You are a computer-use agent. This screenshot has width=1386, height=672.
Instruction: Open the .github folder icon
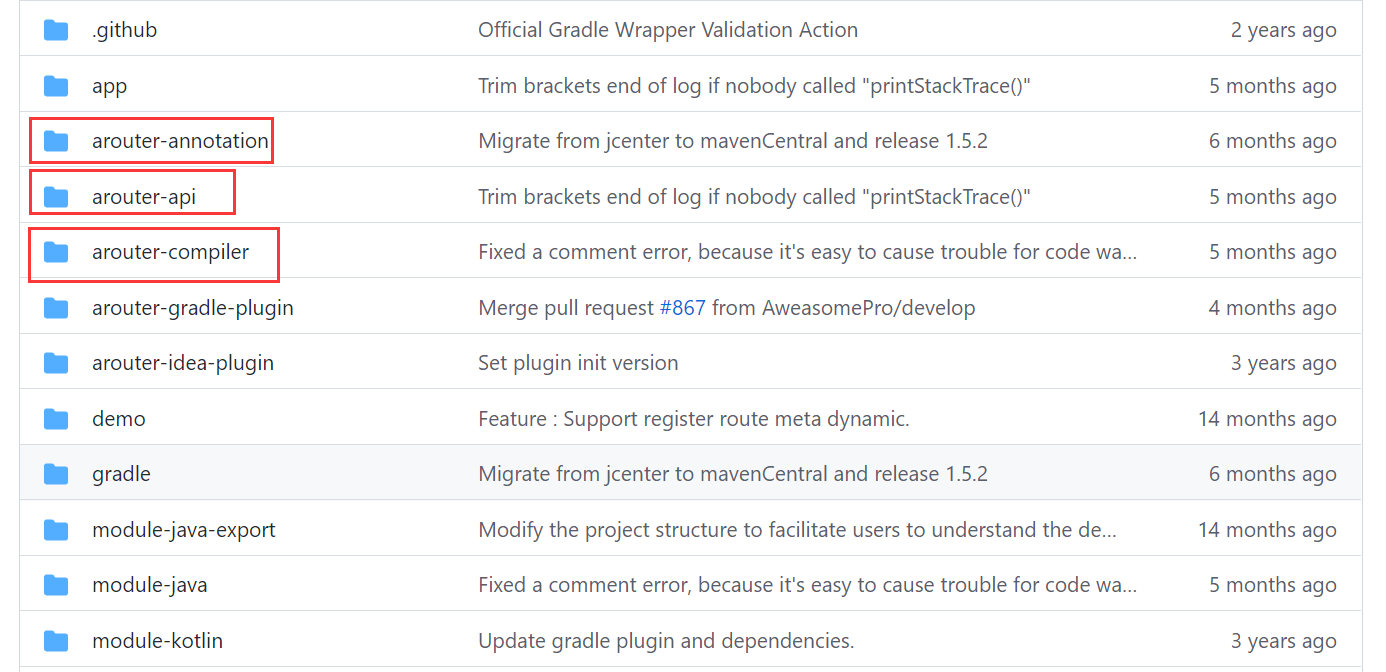(x=56, y=30)
